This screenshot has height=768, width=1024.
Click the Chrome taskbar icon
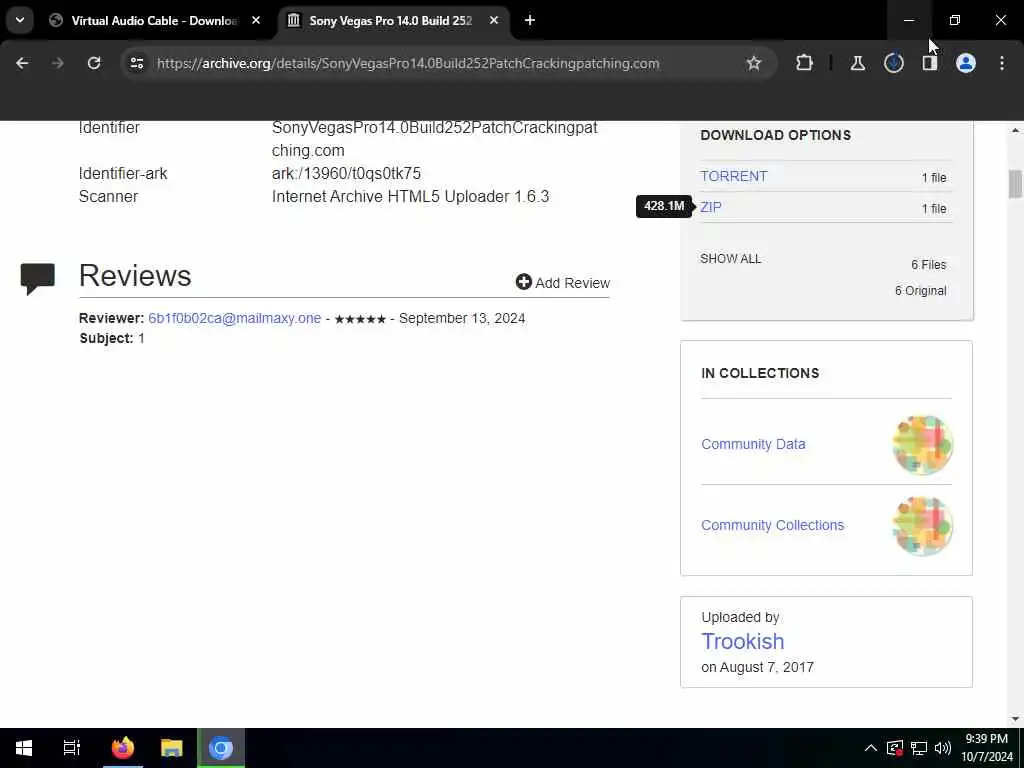(221, 748)
